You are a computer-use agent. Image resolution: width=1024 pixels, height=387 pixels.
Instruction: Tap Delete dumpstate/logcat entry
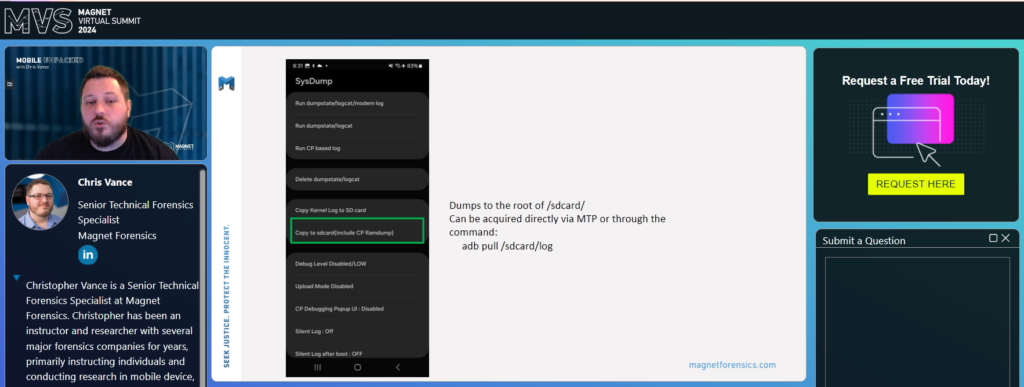pyautogui.click(x=357, y=179)
